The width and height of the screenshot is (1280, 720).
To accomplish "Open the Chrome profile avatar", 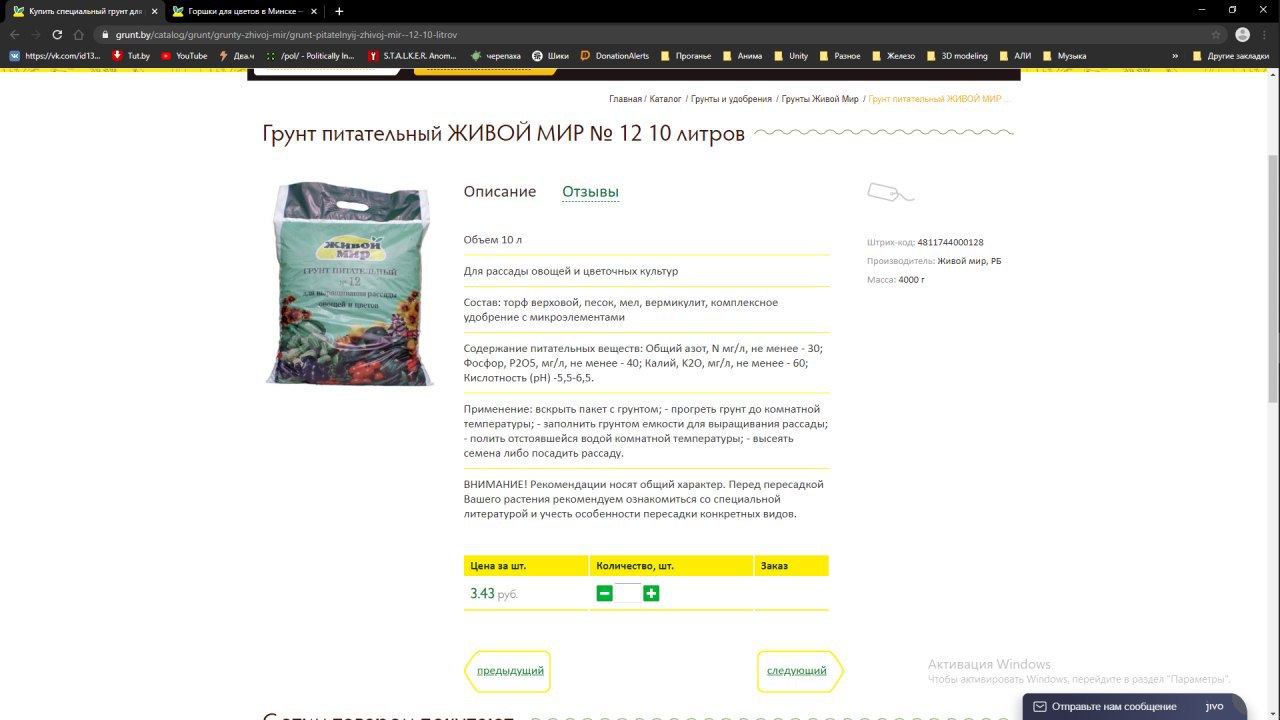I will tap(1243, 34).
